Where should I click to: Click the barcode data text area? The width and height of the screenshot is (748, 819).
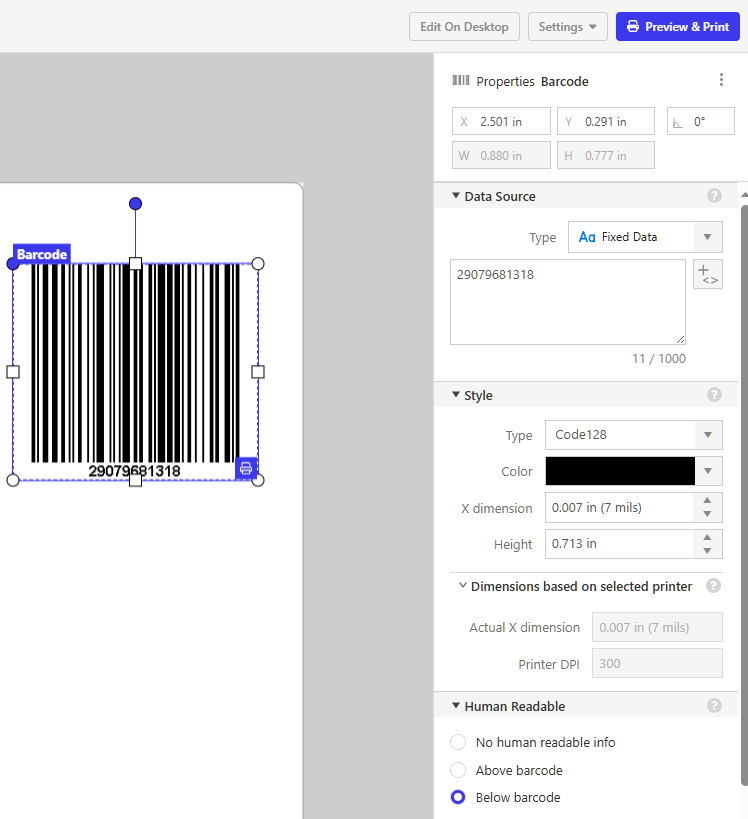click(x=567, y=302)
